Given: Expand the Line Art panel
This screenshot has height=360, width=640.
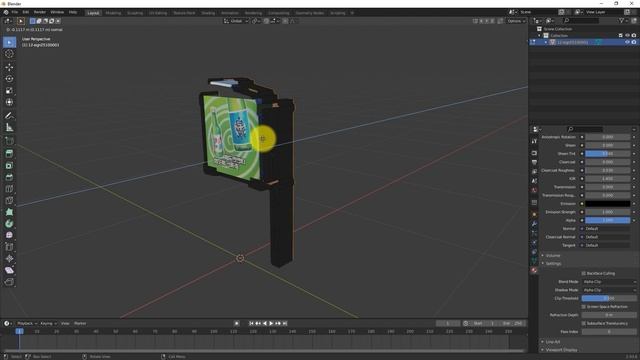Looking at the screenshot, I should [x=553, y=342].
